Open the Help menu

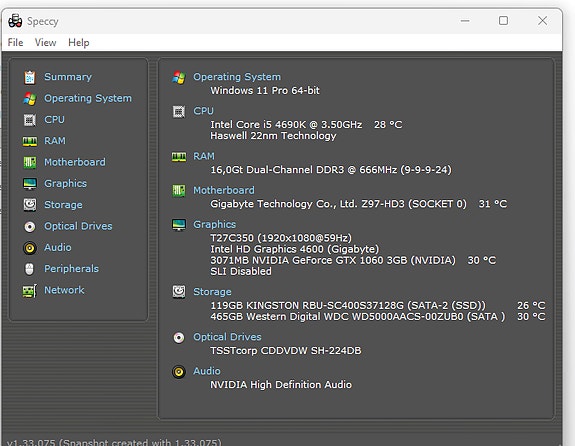pos(78,43)
